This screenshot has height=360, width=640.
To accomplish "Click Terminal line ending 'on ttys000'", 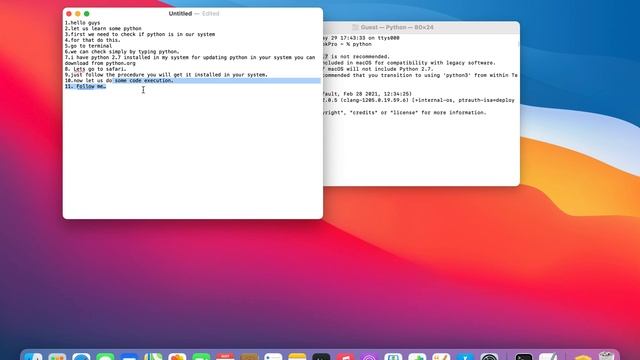I will click(361, 38).
